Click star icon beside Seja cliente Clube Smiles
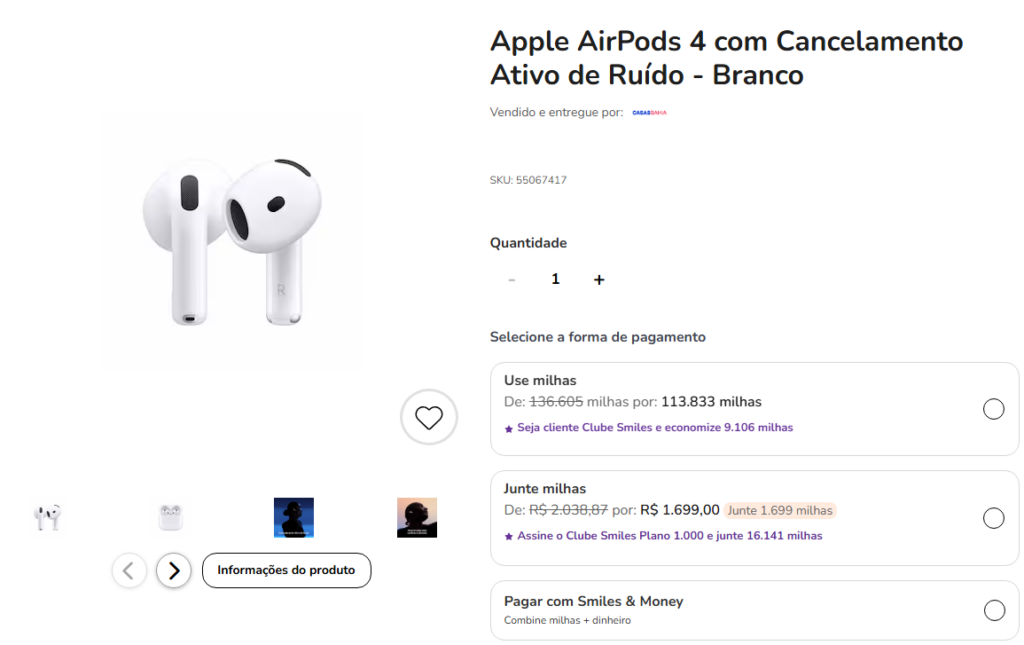The height and width of the screenshot is (645, 1024). tap(509, 428)
